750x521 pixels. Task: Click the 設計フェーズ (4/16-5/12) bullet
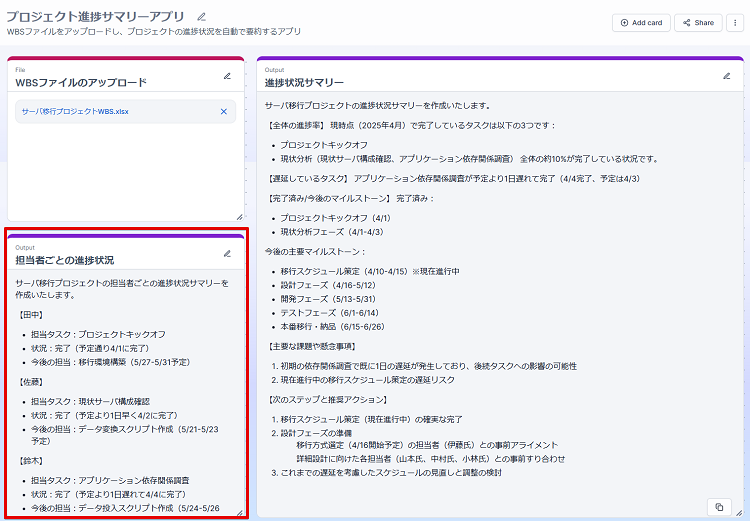pos(328,285)
